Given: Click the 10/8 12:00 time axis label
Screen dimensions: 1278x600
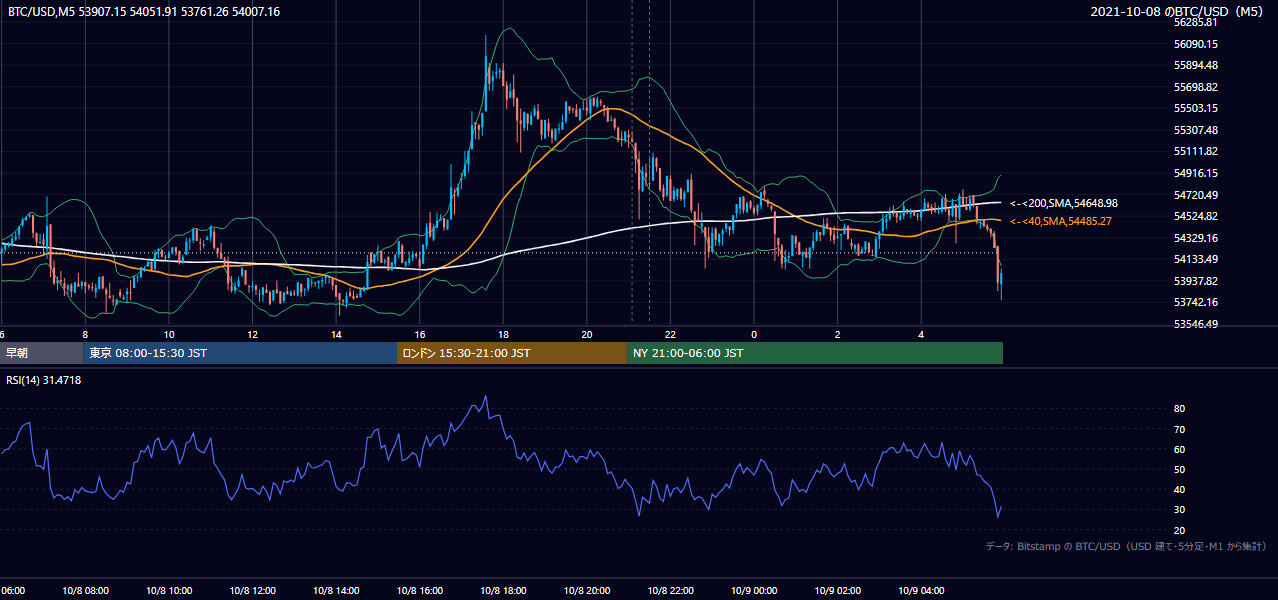Looking at the screenshot, I should [x=252, y=590].
